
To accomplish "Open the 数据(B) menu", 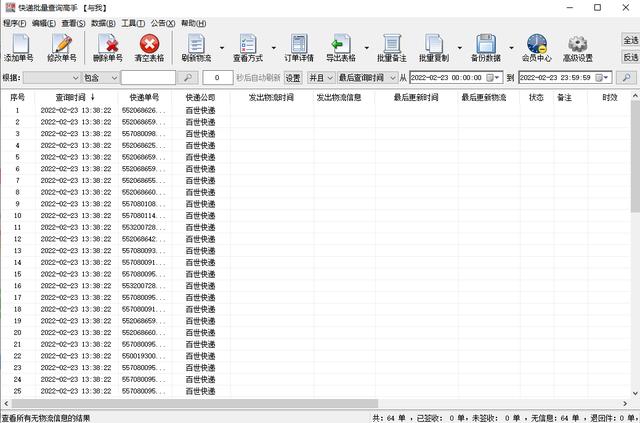I will click(103, 23).
